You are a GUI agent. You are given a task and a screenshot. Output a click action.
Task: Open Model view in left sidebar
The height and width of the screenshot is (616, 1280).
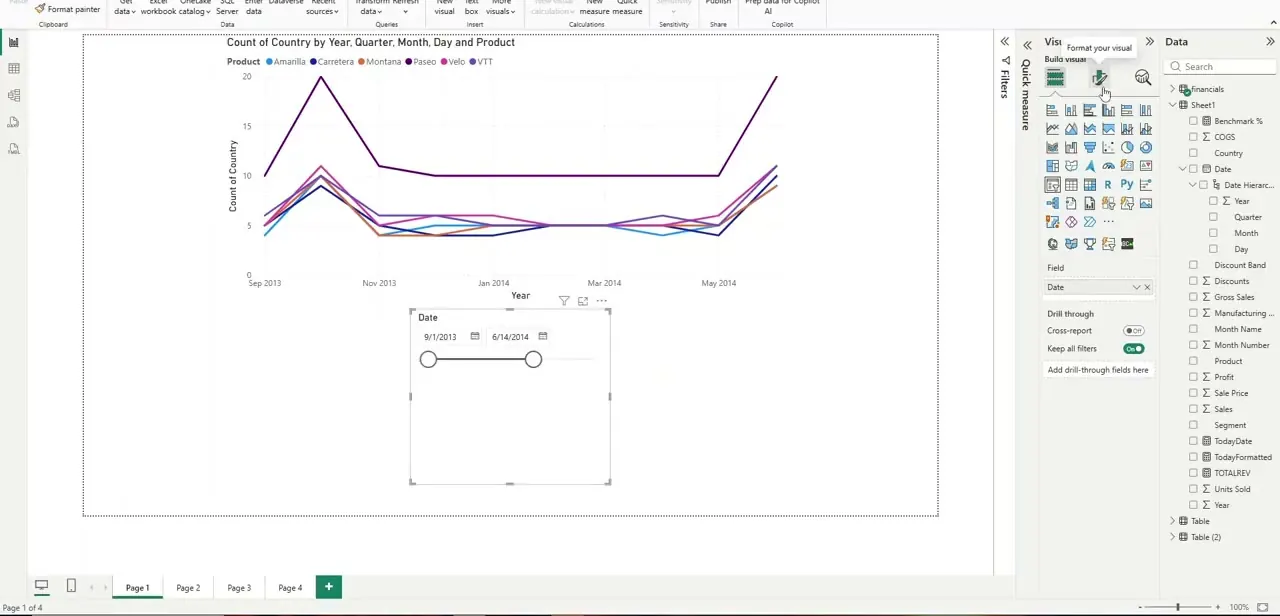click(14, 96)
